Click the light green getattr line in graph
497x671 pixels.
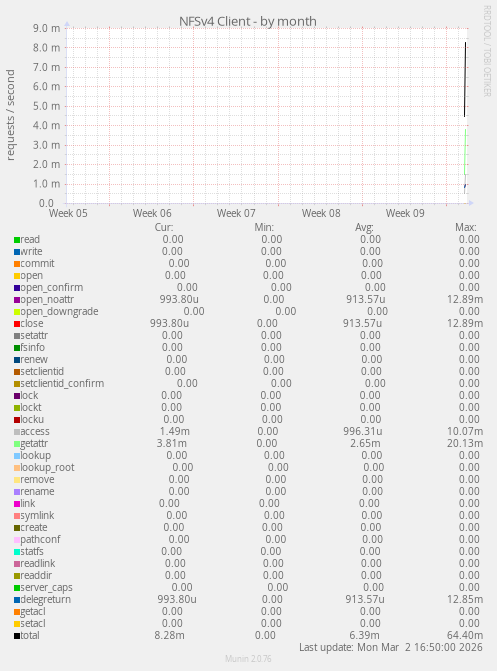point(465,152)
